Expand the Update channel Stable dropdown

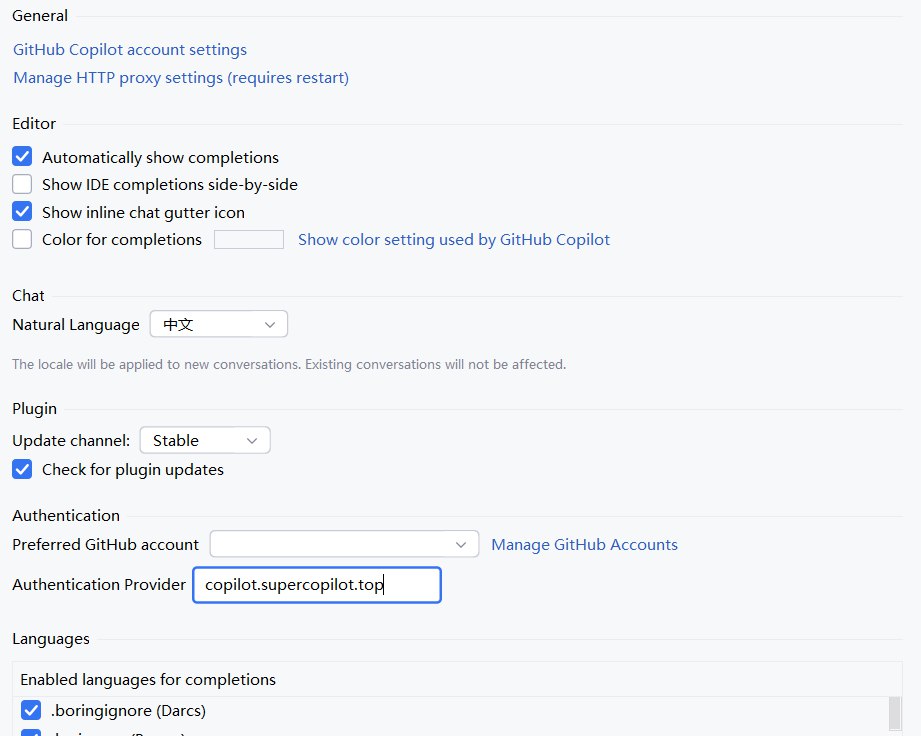204,440
